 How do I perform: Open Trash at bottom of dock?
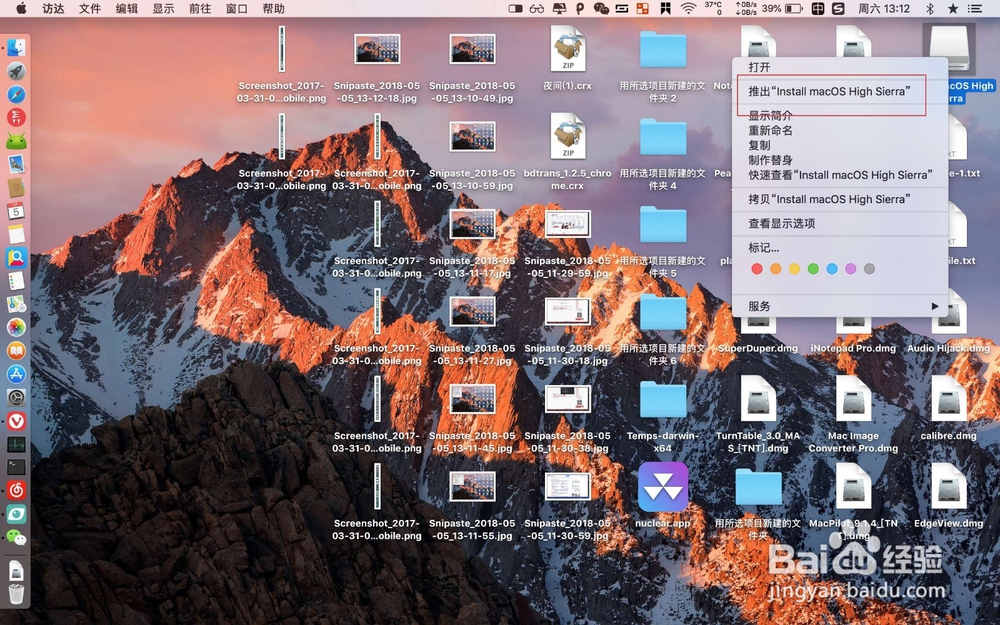(x=17, y=594)
